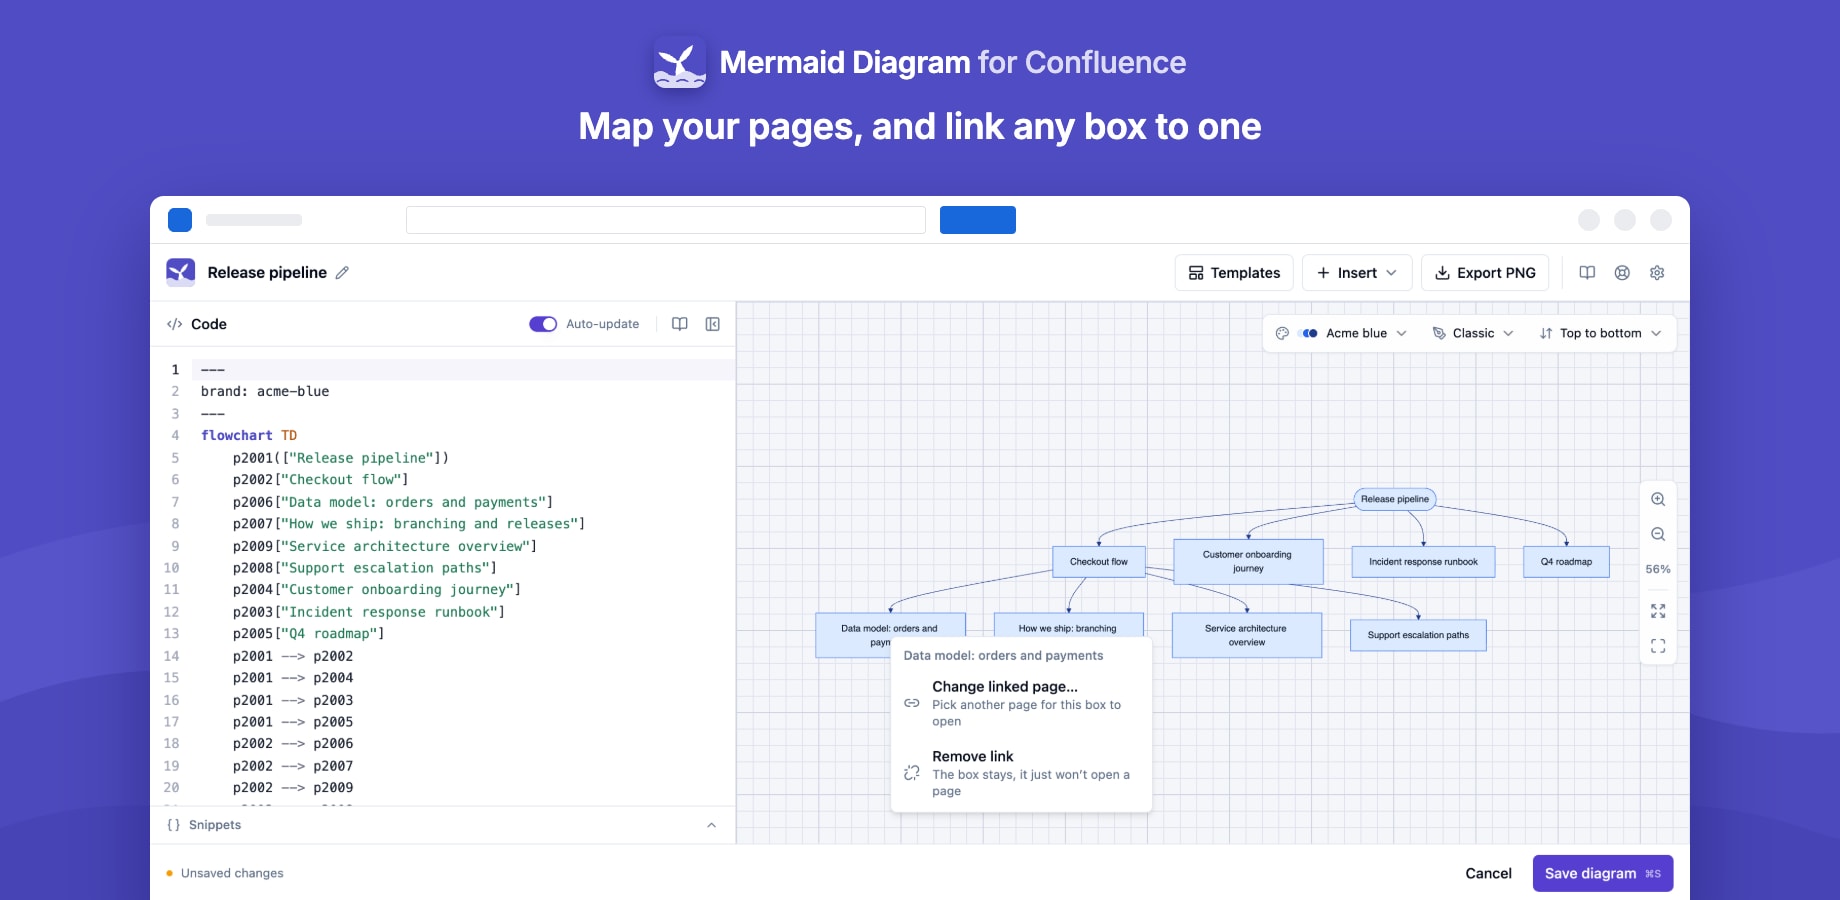The width and height of the screenshot is (1840, 900).
Task: Click the address bar input field
Action: pyautogui.click(x=666, y=220)
